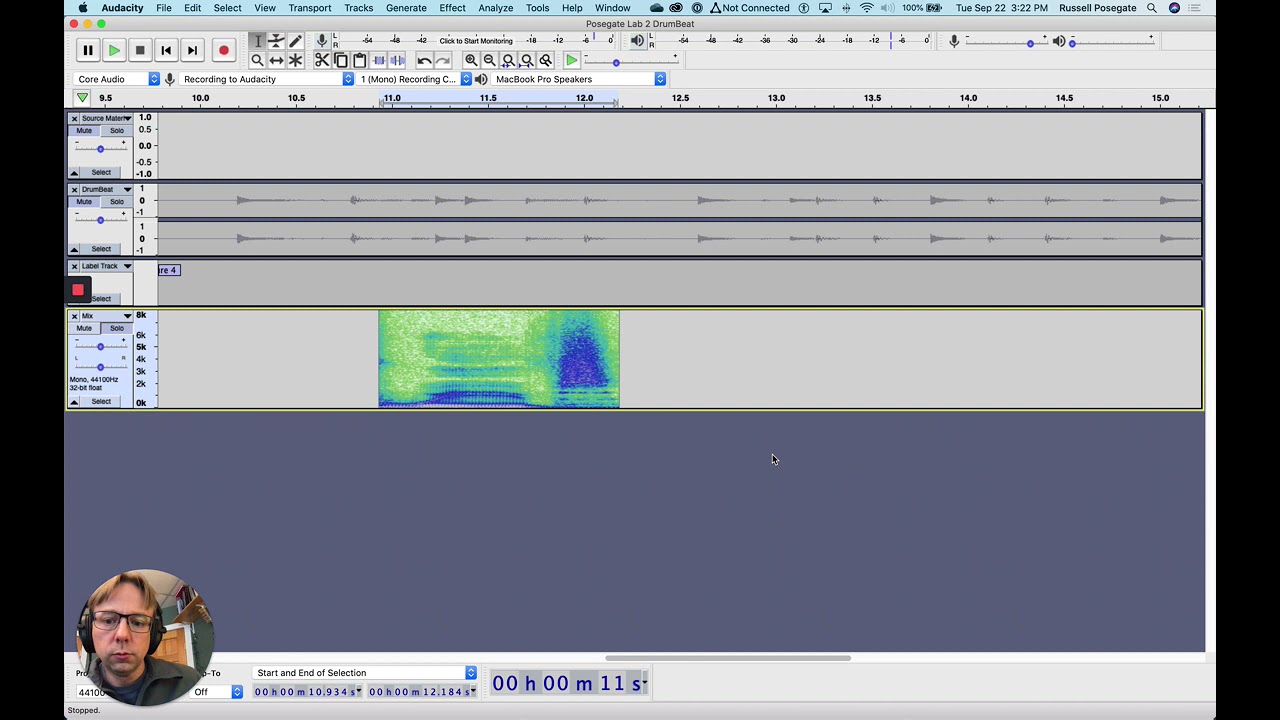
Task: Click the Zoom Toggle icon
Action: (x=546, y=60)
